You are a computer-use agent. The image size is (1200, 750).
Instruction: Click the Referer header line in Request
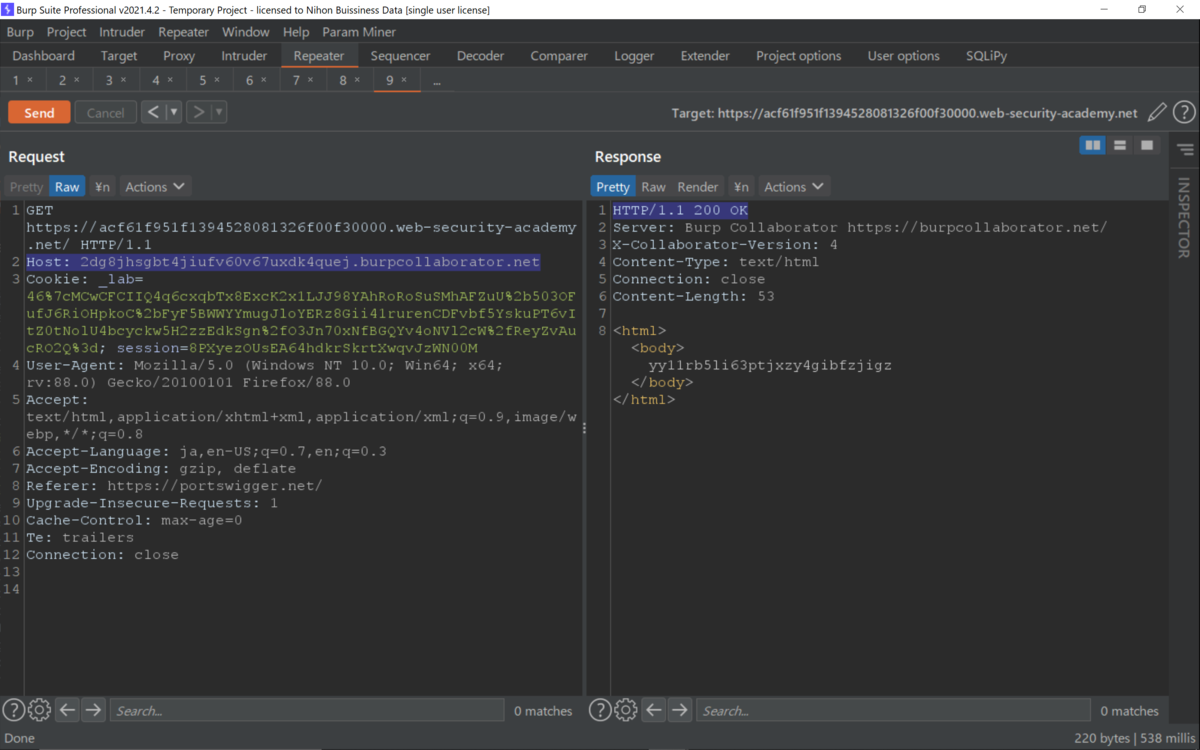[174, 486]
